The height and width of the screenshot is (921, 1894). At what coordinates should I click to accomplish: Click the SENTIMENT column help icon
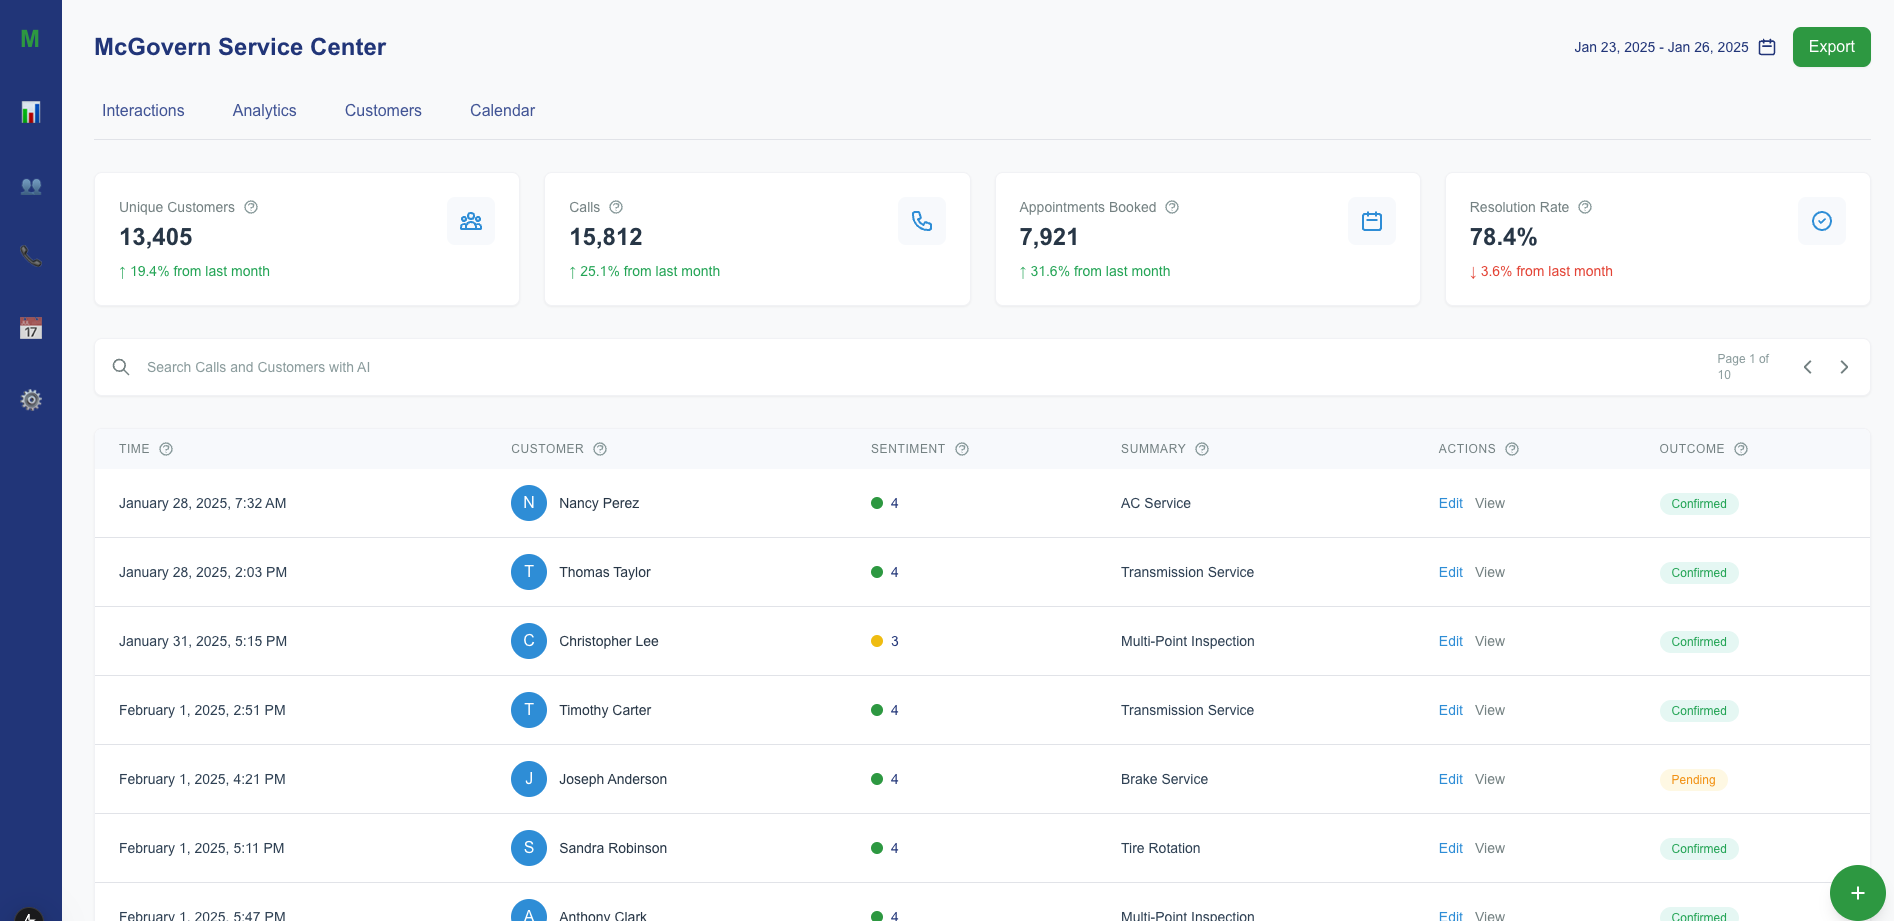coord(962,449)
